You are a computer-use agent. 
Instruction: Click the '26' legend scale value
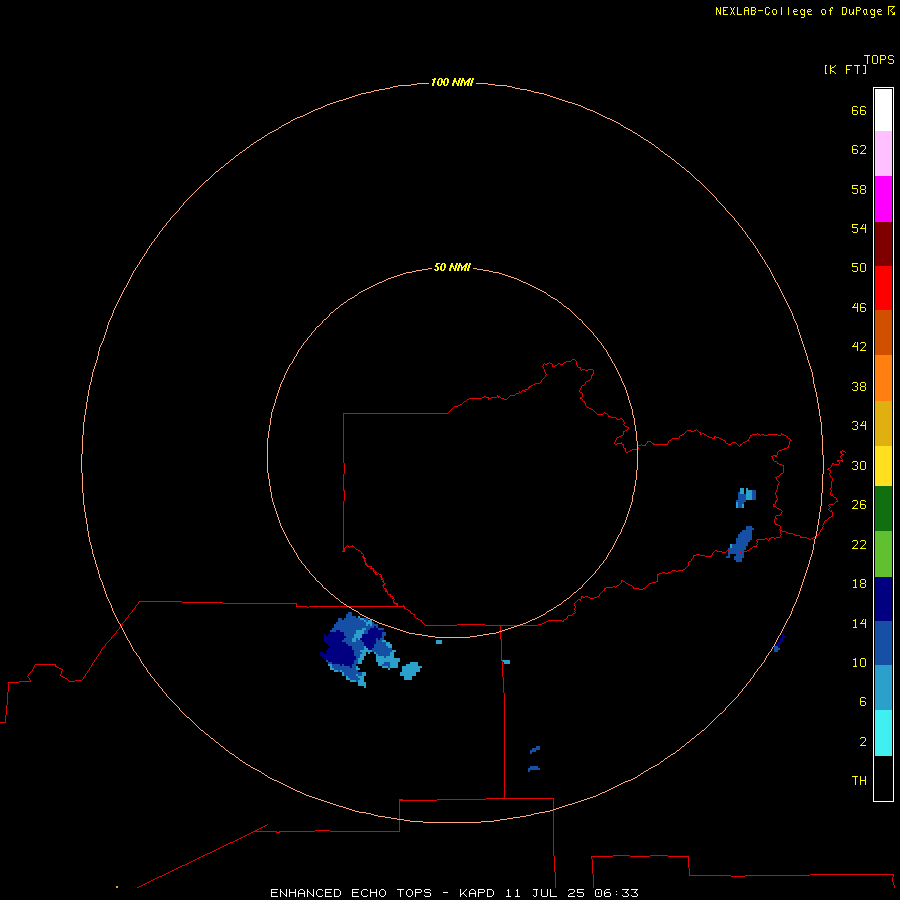click(859, 505)
